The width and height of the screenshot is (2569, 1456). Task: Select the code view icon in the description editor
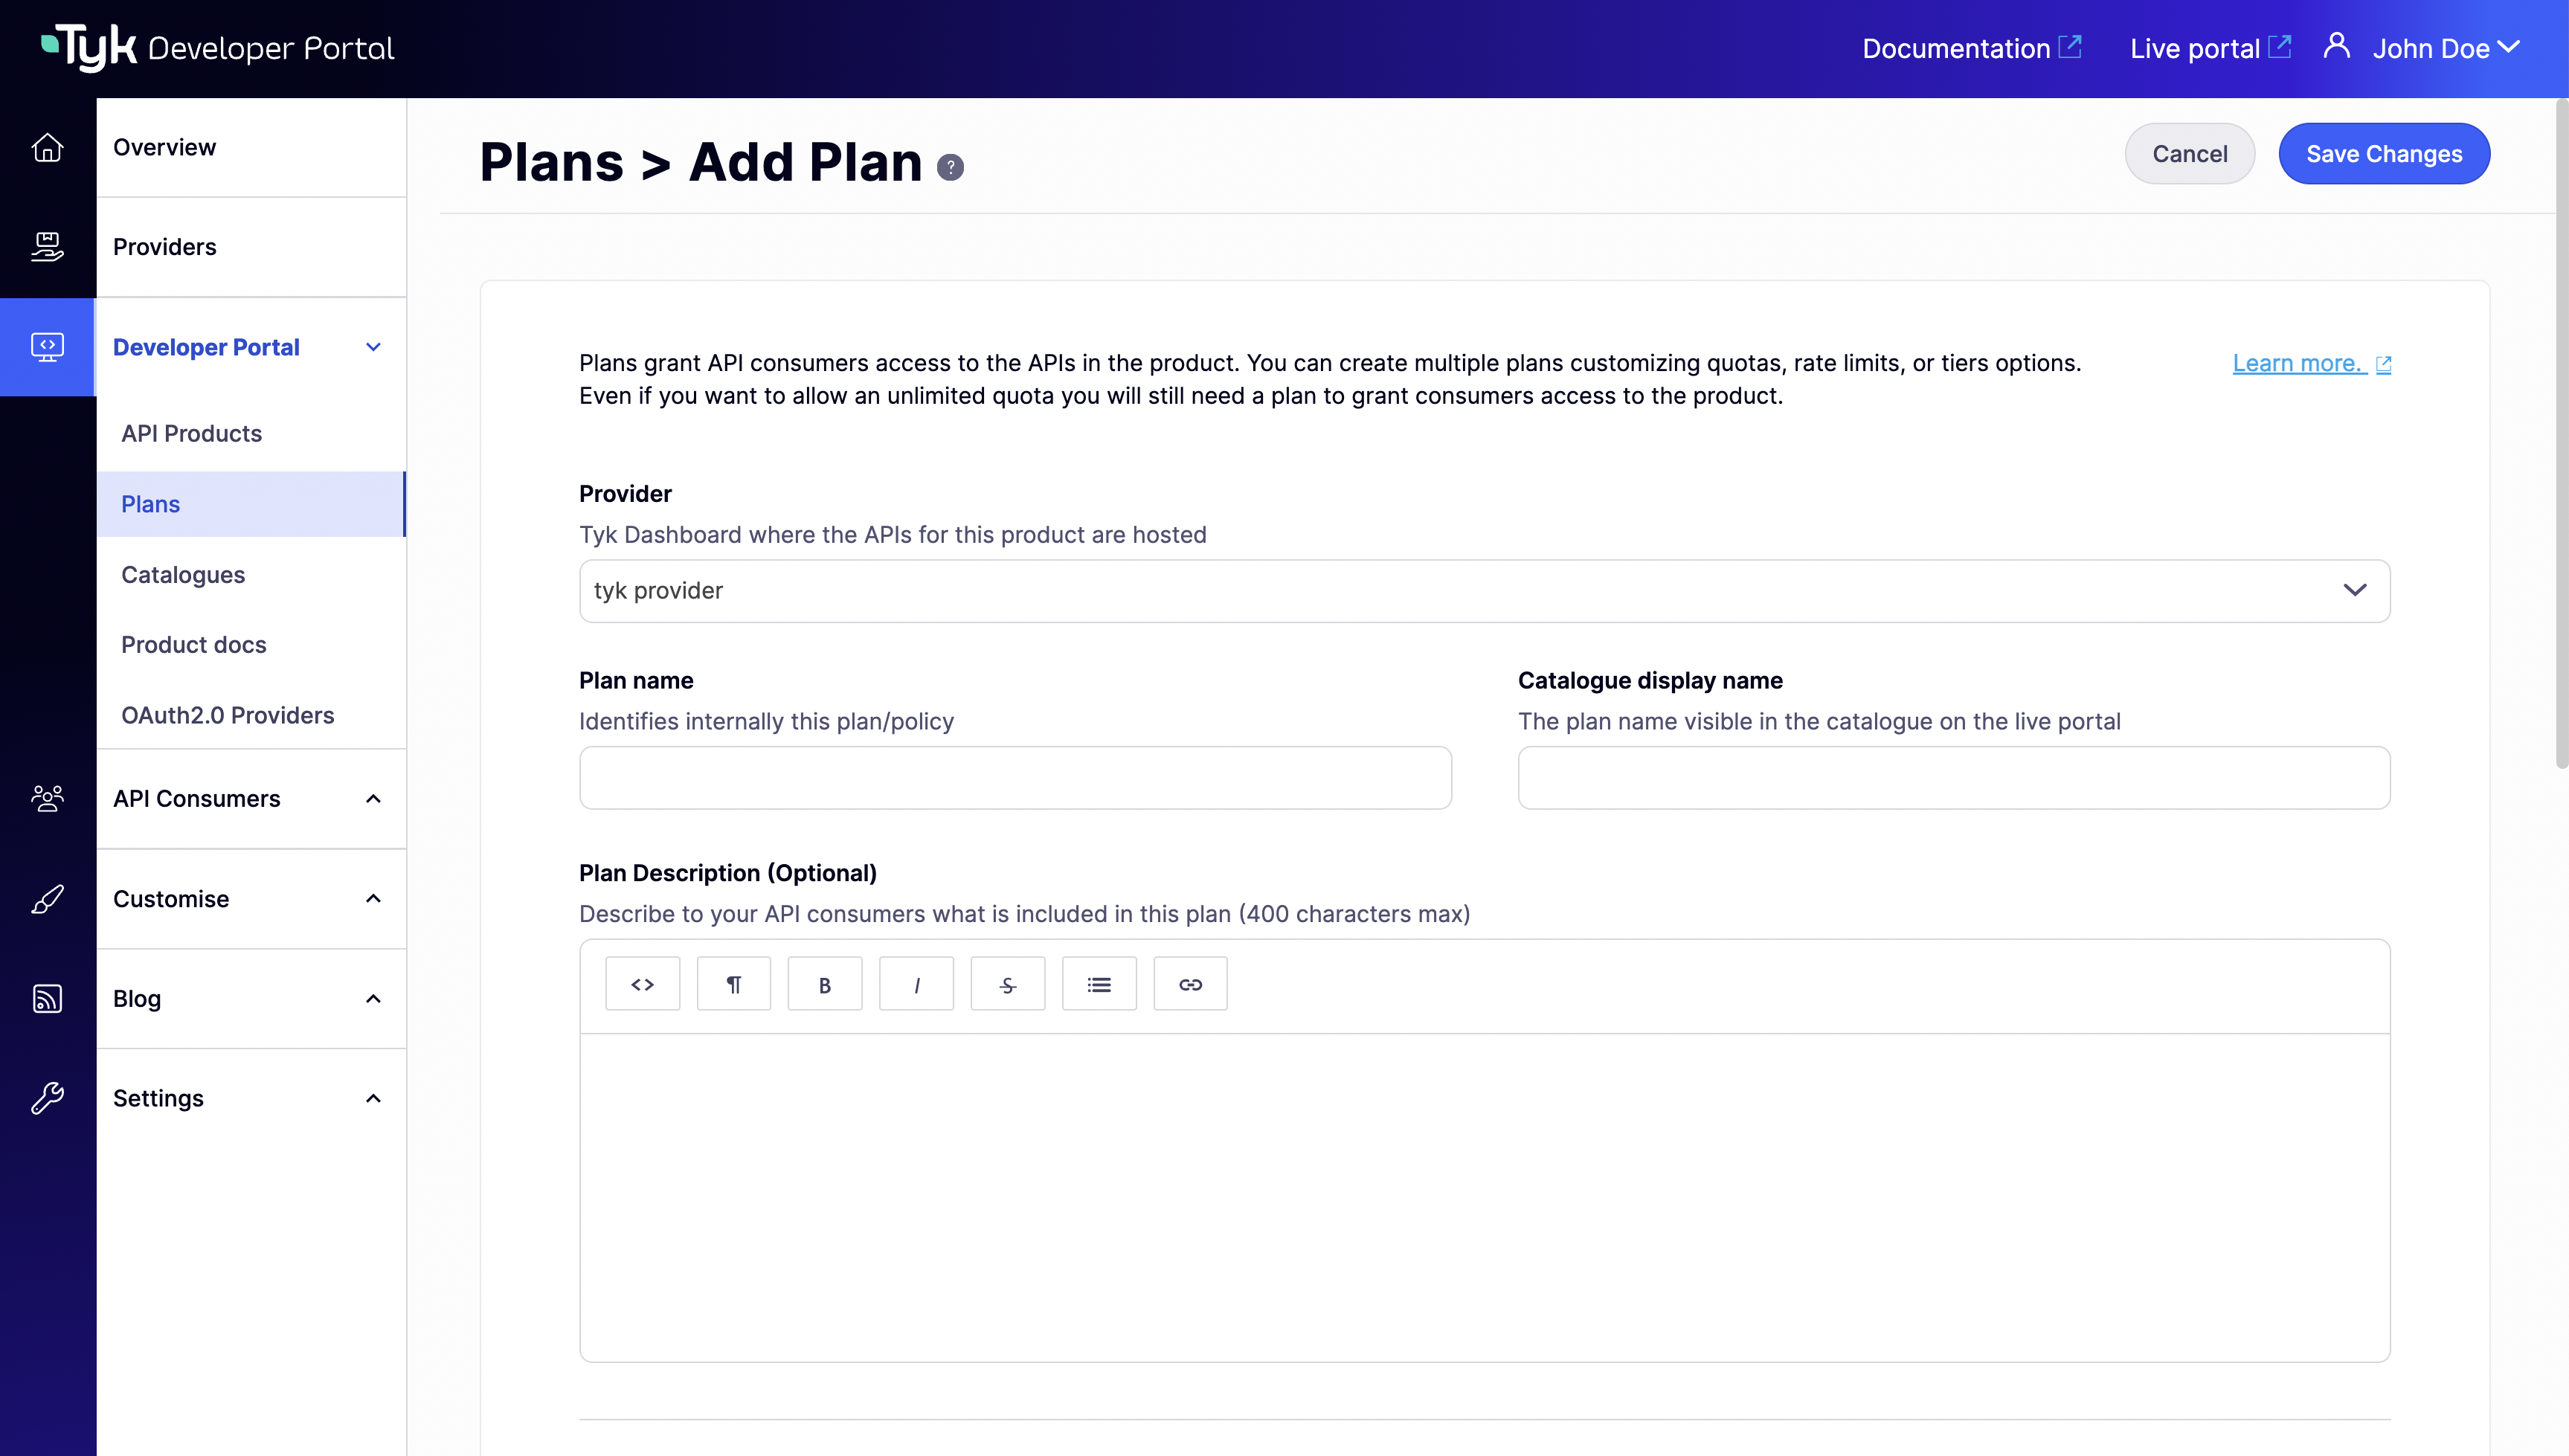643,984
